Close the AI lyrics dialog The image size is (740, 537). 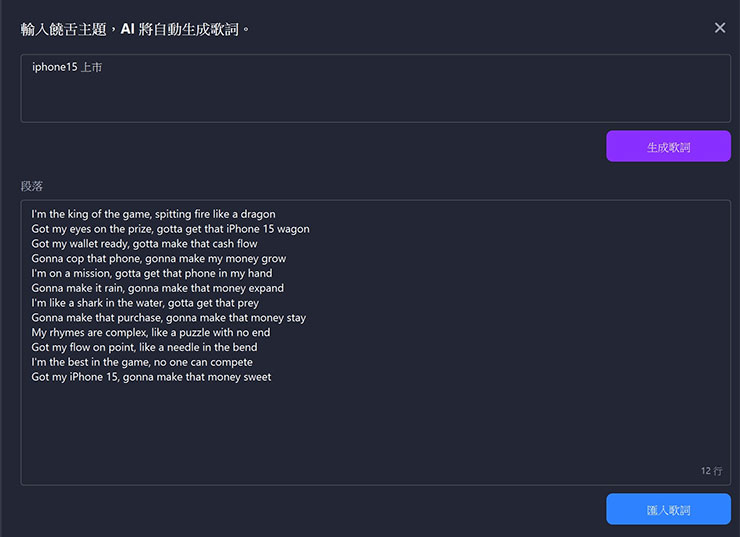pos(720,28)
